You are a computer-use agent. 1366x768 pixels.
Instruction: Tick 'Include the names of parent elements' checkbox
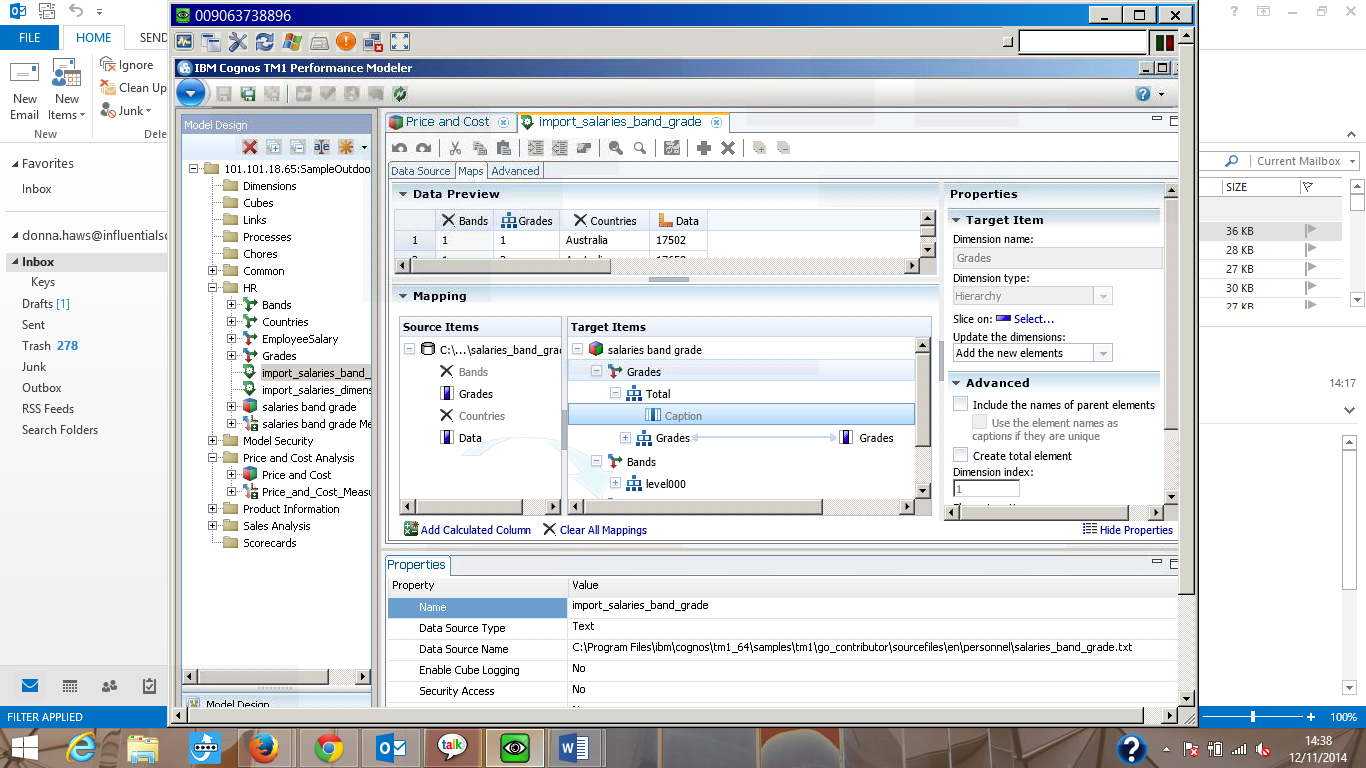pyautogui.click(x=961, y=405)
